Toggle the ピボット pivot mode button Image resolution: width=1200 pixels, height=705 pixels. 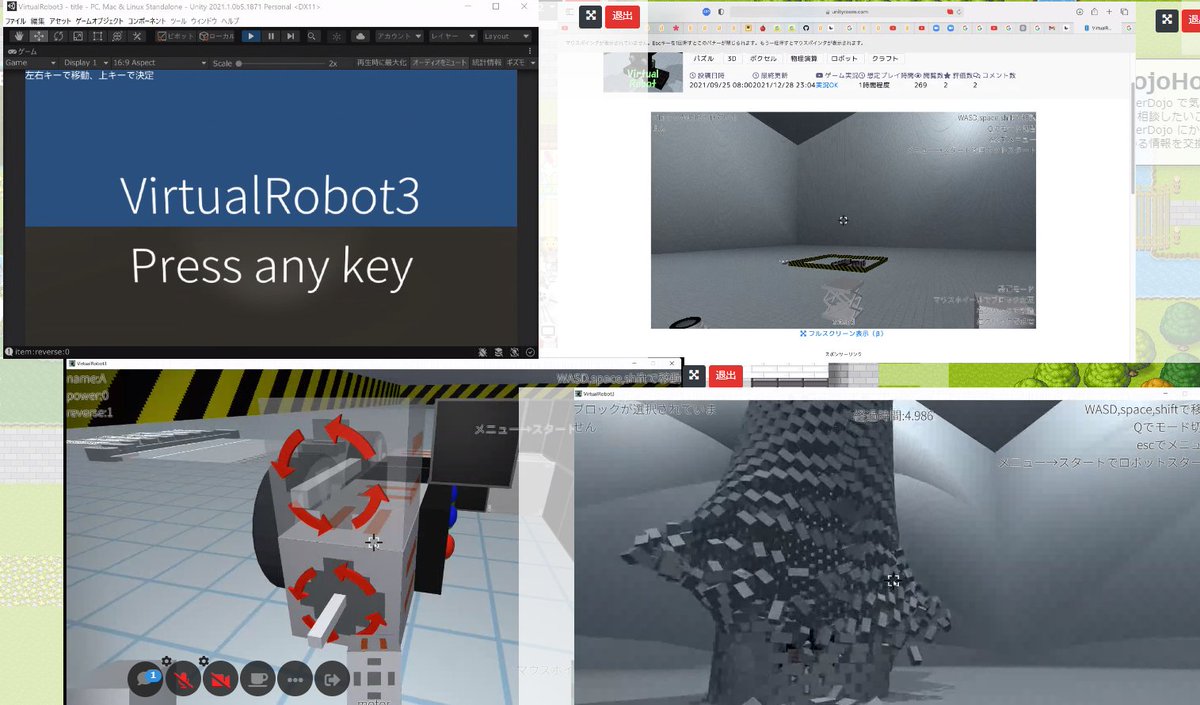click(x=176, y=36)
